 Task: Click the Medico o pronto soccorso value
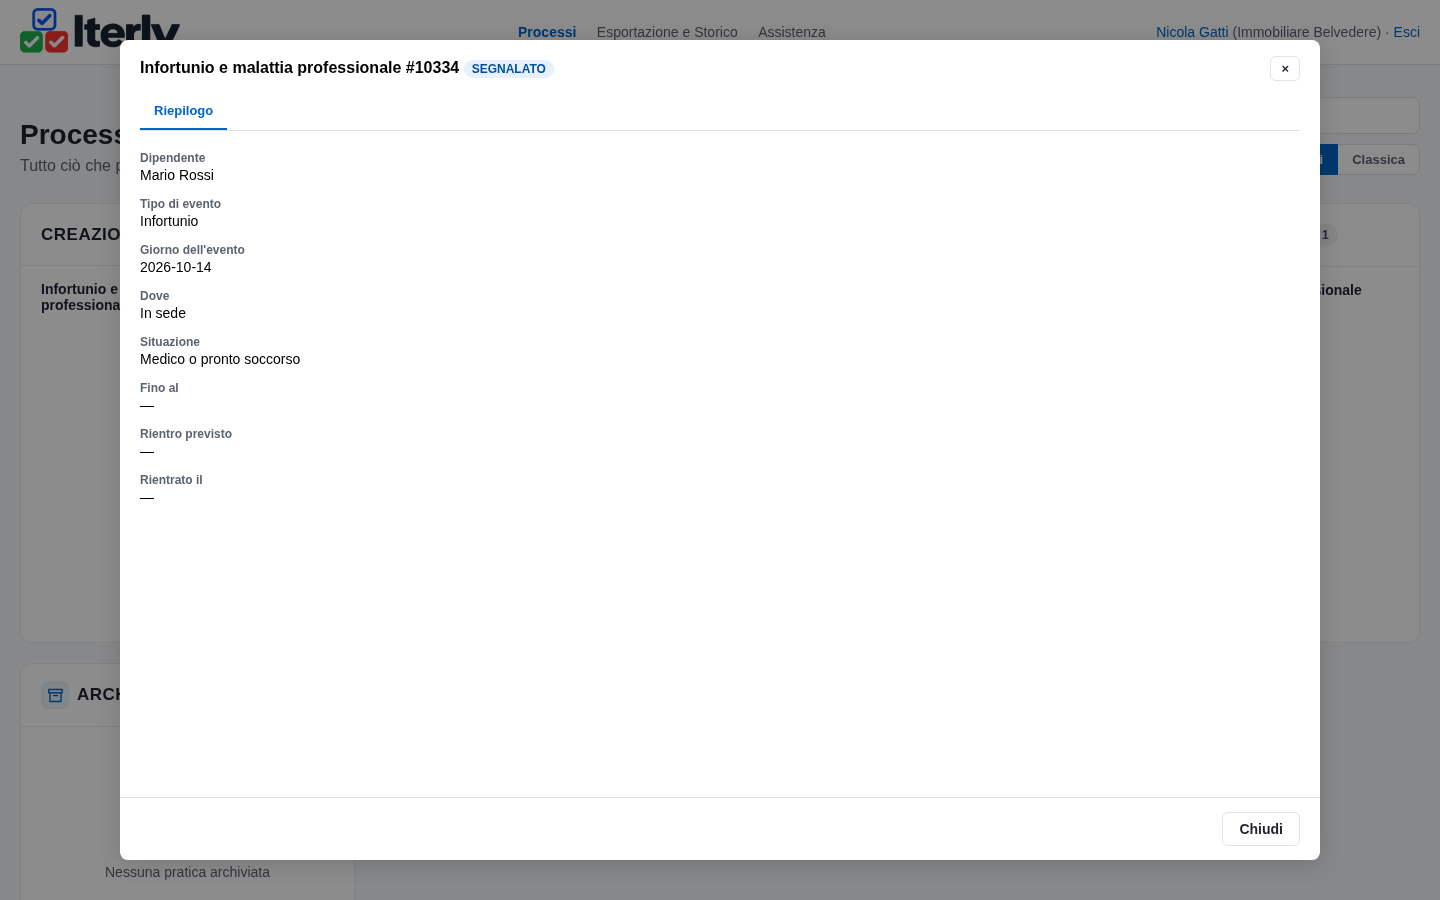[220, 359]
